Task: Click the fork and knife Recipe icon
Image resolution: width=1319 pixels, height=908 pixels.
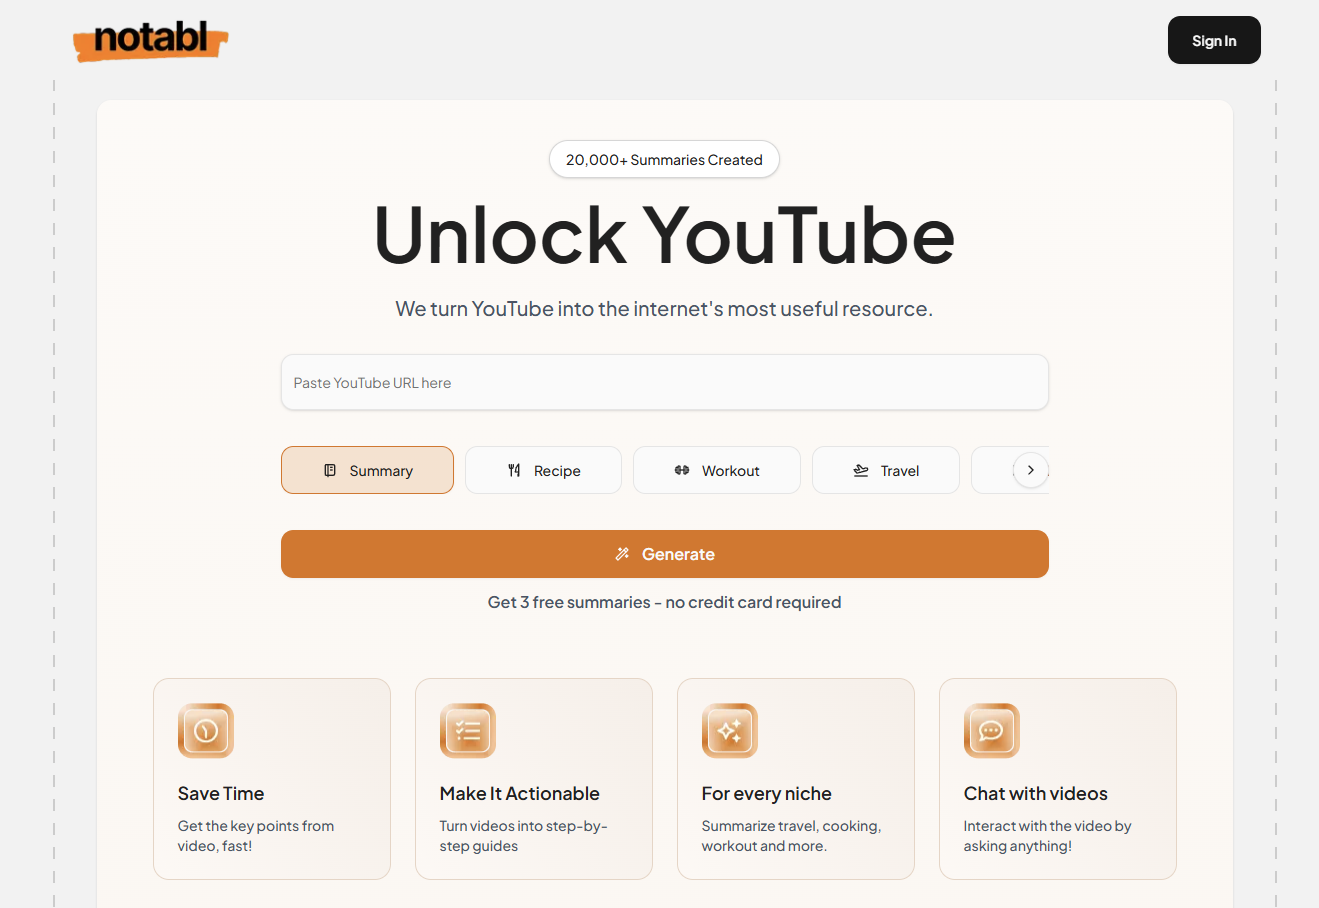Action: [514, 470]
